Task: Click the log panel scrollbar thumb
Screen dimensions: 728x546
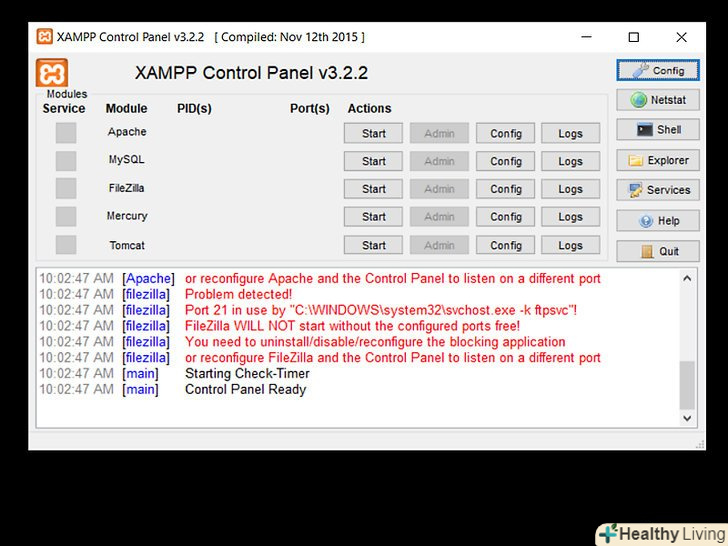Action: point(687,385)
